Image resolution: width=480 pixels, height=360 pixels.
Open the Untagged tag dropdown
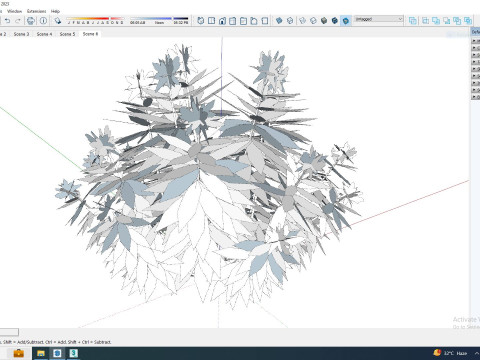click(379, 19)
